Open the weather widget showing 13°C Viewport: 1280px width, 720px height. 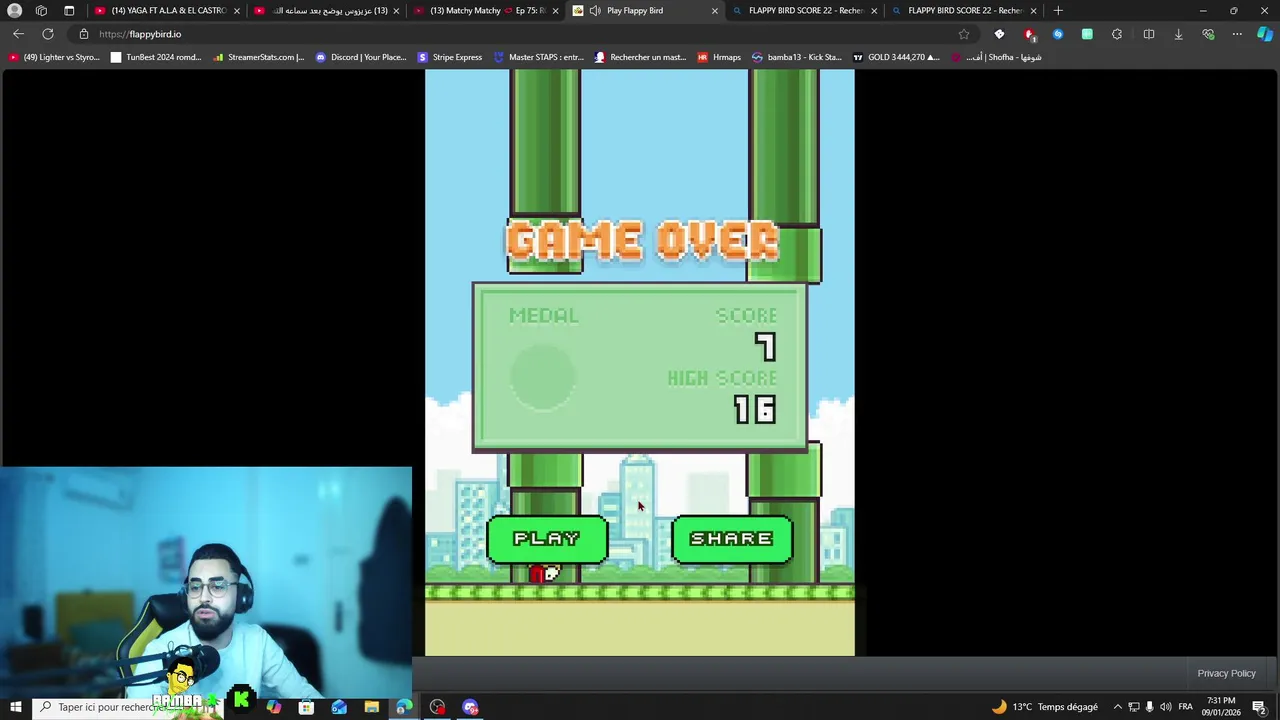(x=1044, y=707)
